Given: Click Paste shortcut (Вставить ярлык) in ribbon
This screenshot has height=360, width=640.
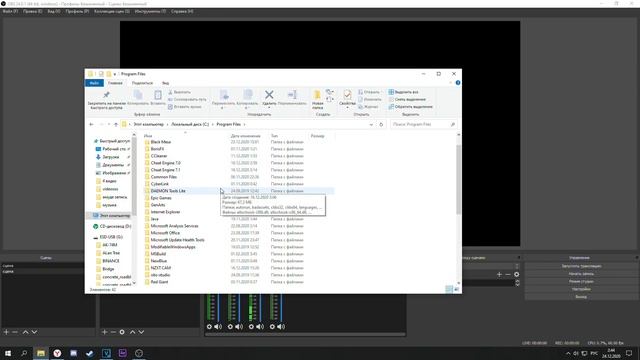Looking at the screenshot, I should 184,107.
